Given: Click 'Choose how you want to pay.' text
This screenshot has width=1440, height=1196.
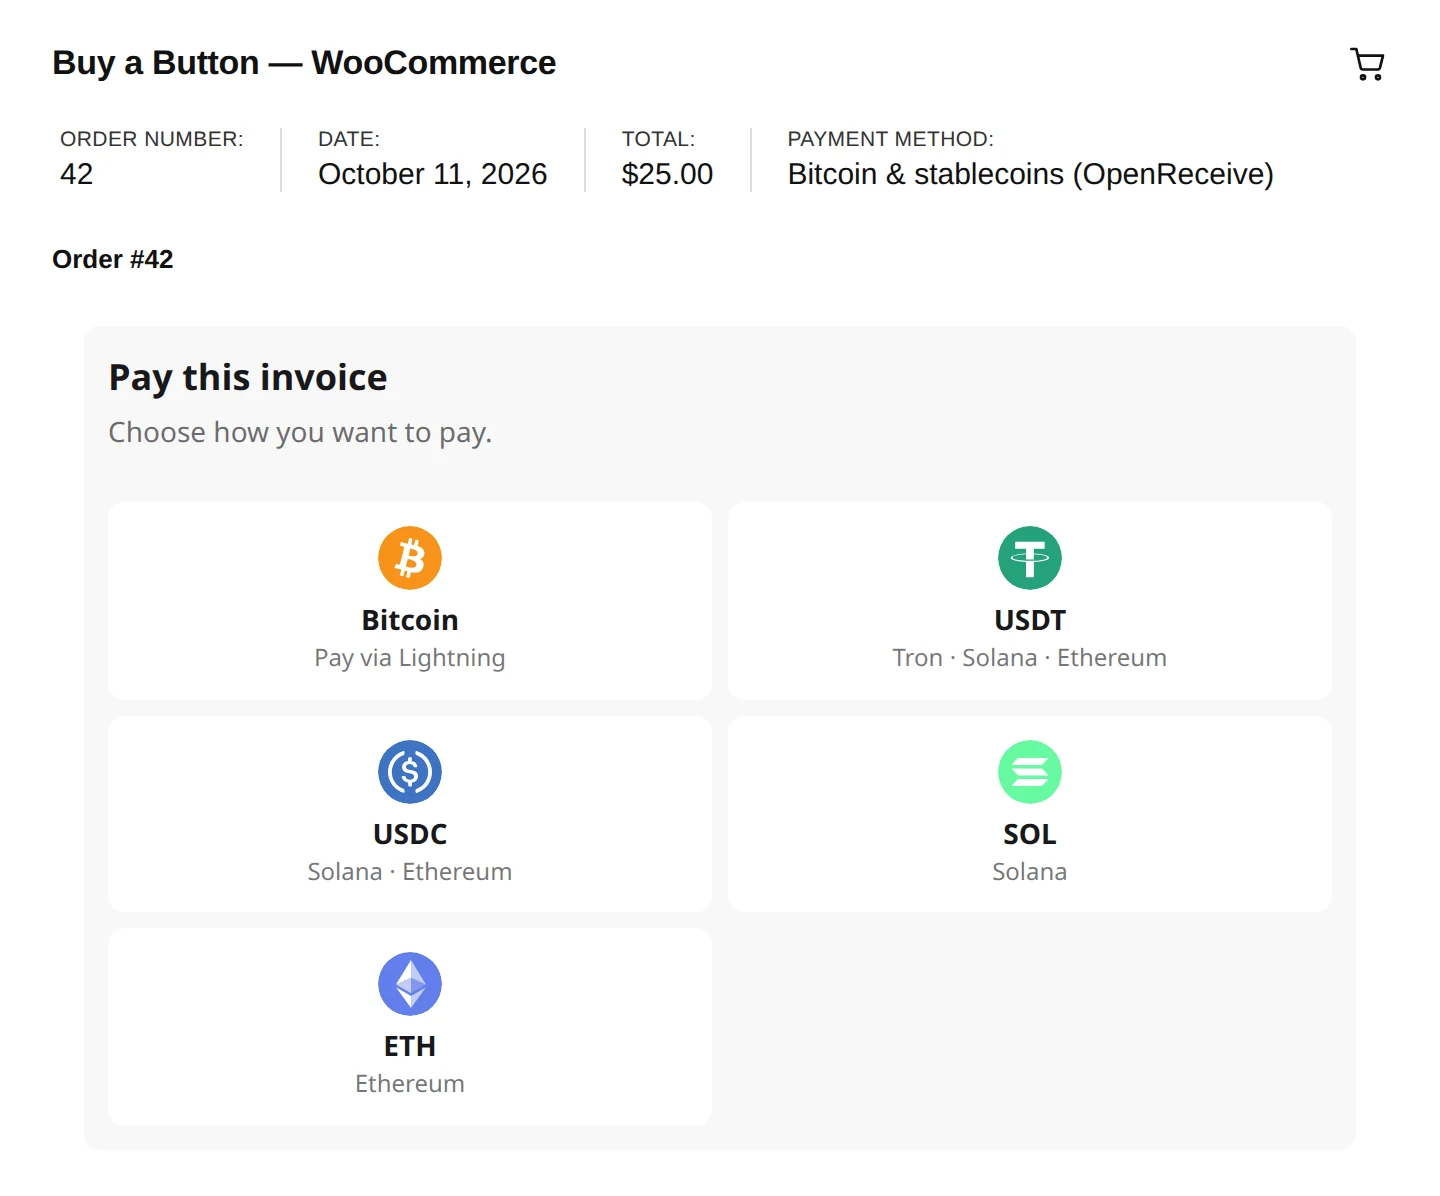Looking at the screenshot, I should [x=300, y=433].
